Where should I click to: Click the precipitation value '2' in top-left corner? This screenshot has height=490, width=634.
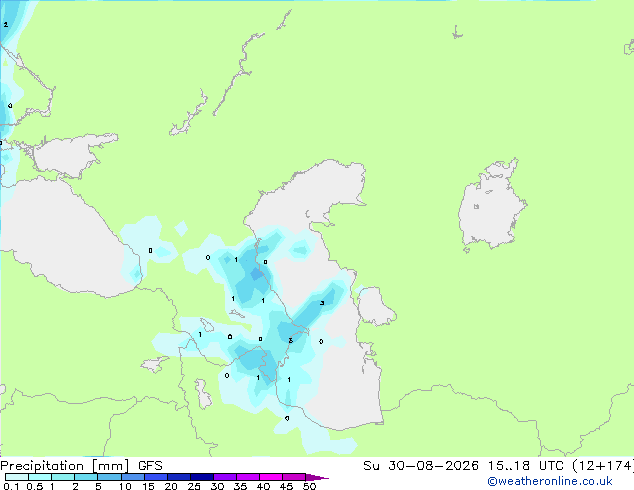(x=6, y=25)
